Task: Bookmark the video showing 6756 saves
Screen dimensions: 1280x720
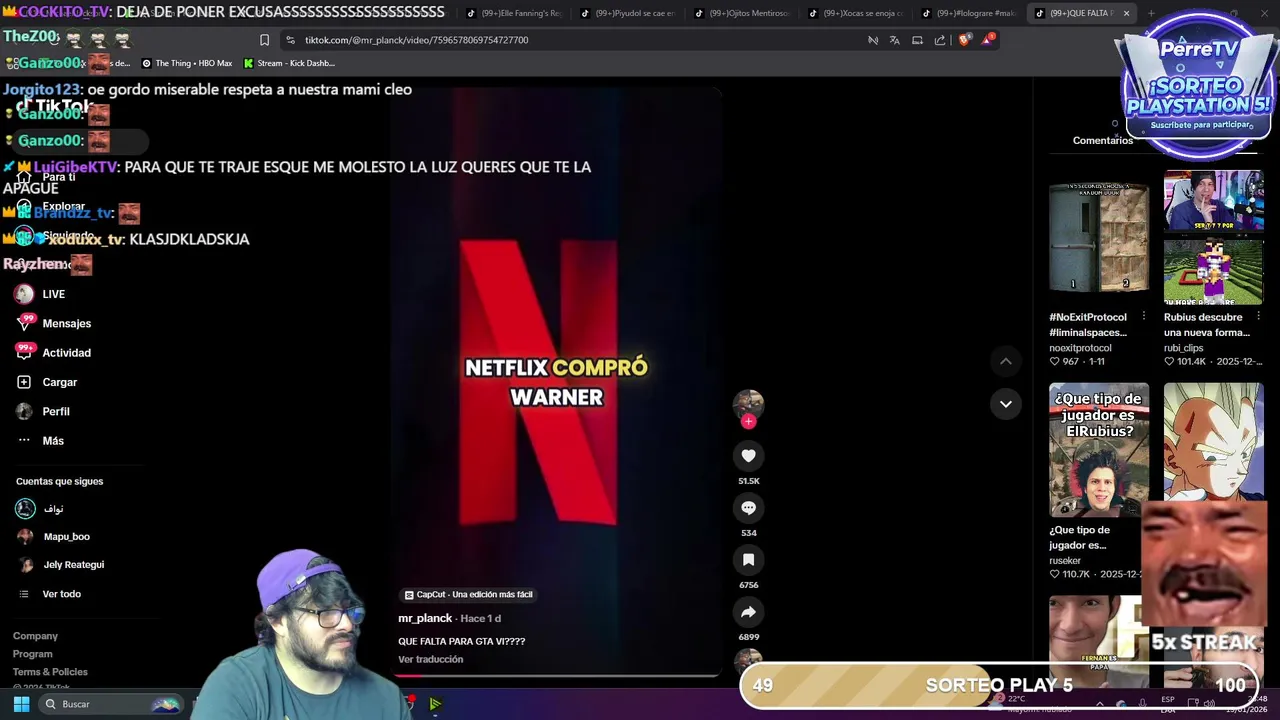Action: click(x=748, y=560)
